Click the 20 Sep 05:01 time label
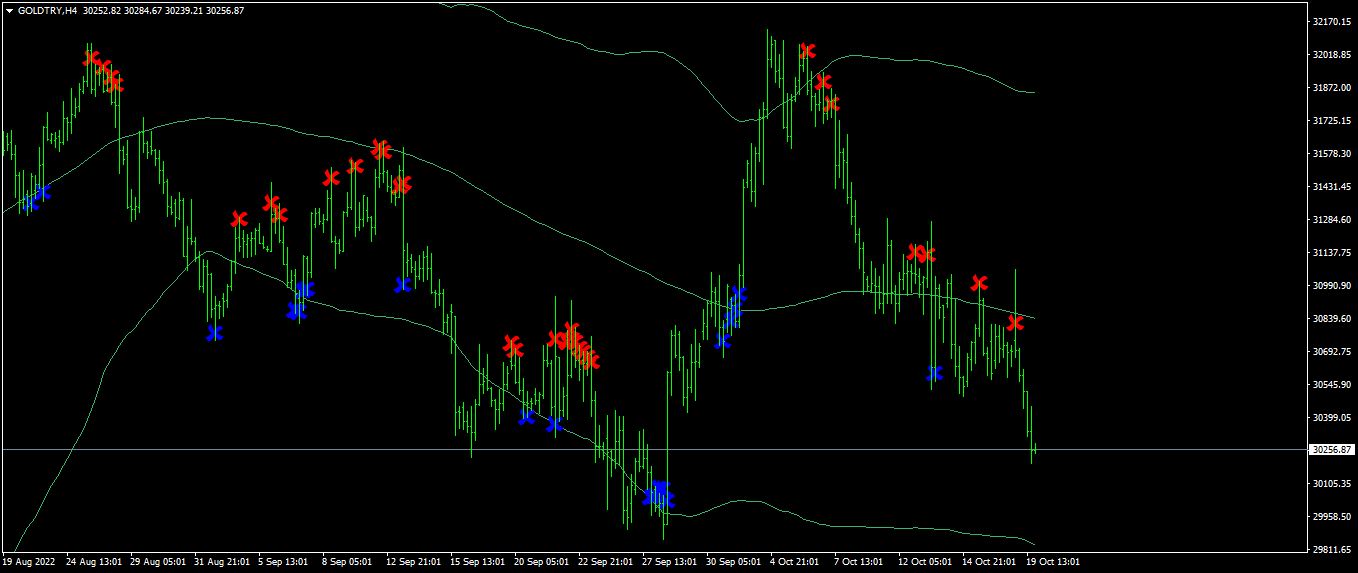 coord(542,562)
